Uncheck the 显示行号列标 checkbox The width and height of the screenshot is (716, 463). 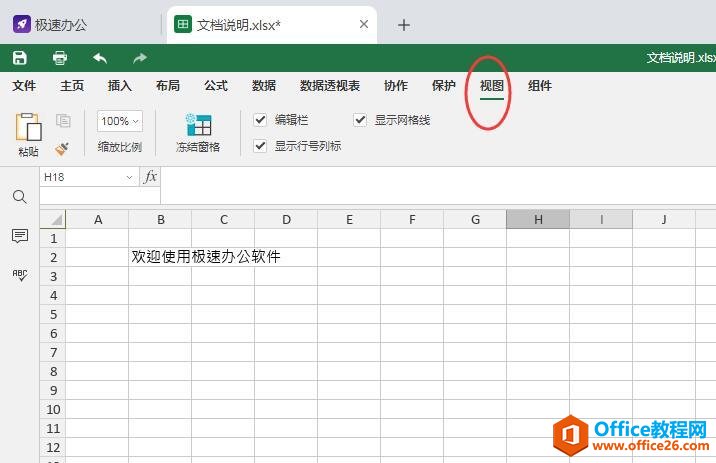tap(260, 146)
